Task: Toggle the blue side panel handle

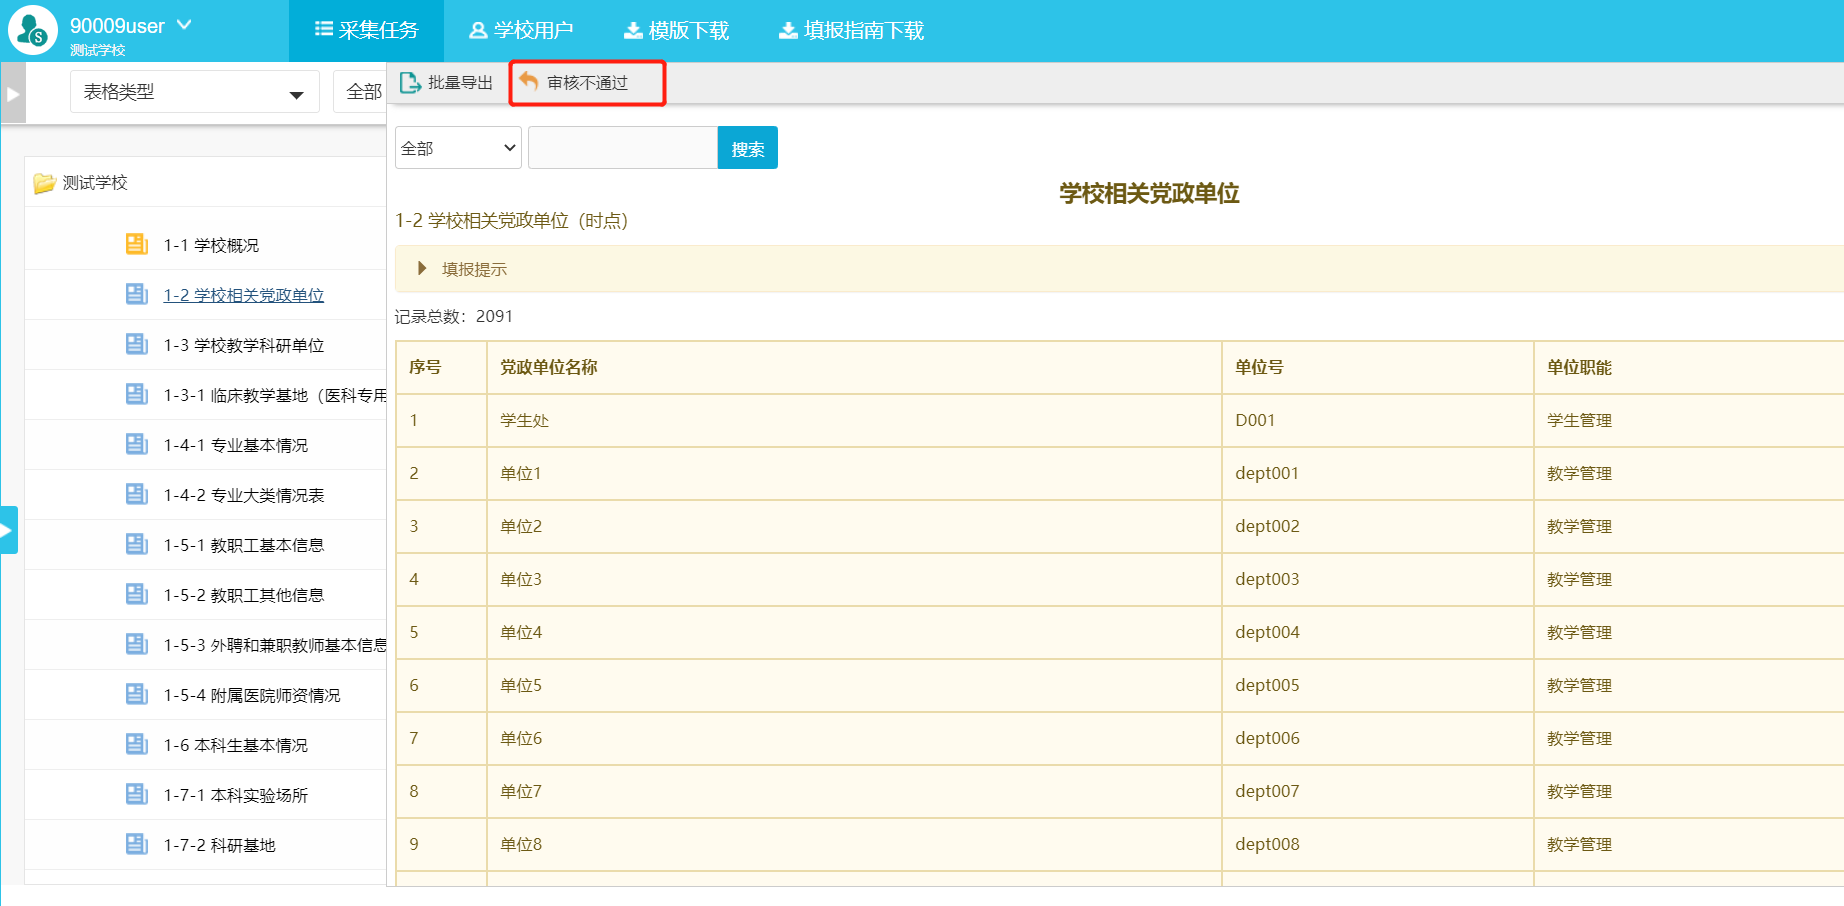Action: pyautogui.click(x=8, y=530)
